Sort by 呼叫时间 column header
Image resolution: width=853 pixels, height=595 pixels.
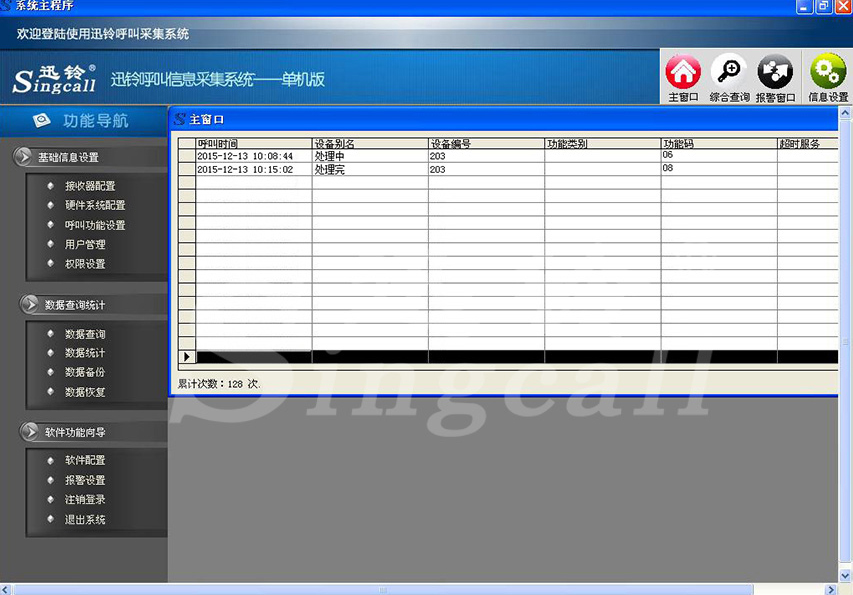253,144
